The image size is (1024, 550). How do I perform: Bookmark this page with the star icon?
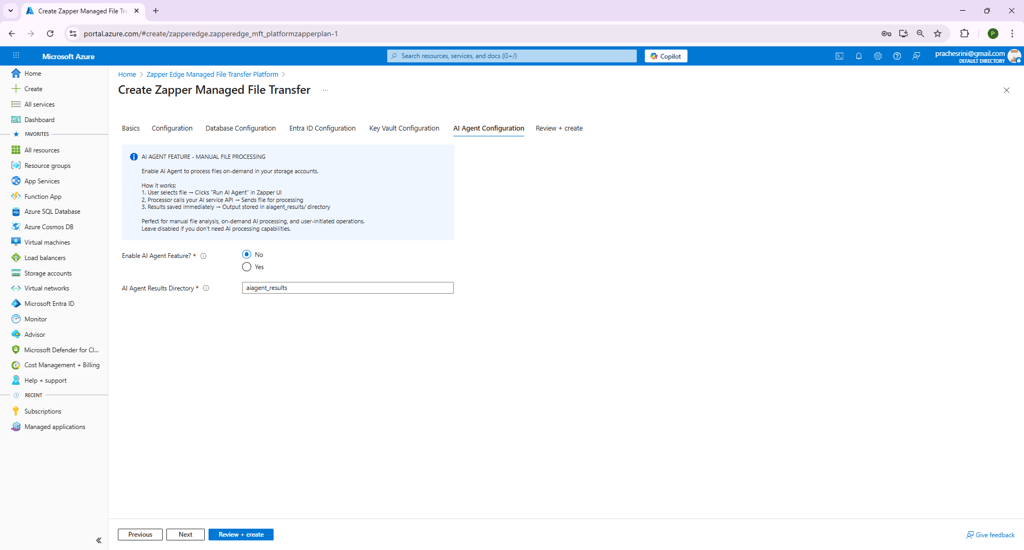tap(938, 33)
